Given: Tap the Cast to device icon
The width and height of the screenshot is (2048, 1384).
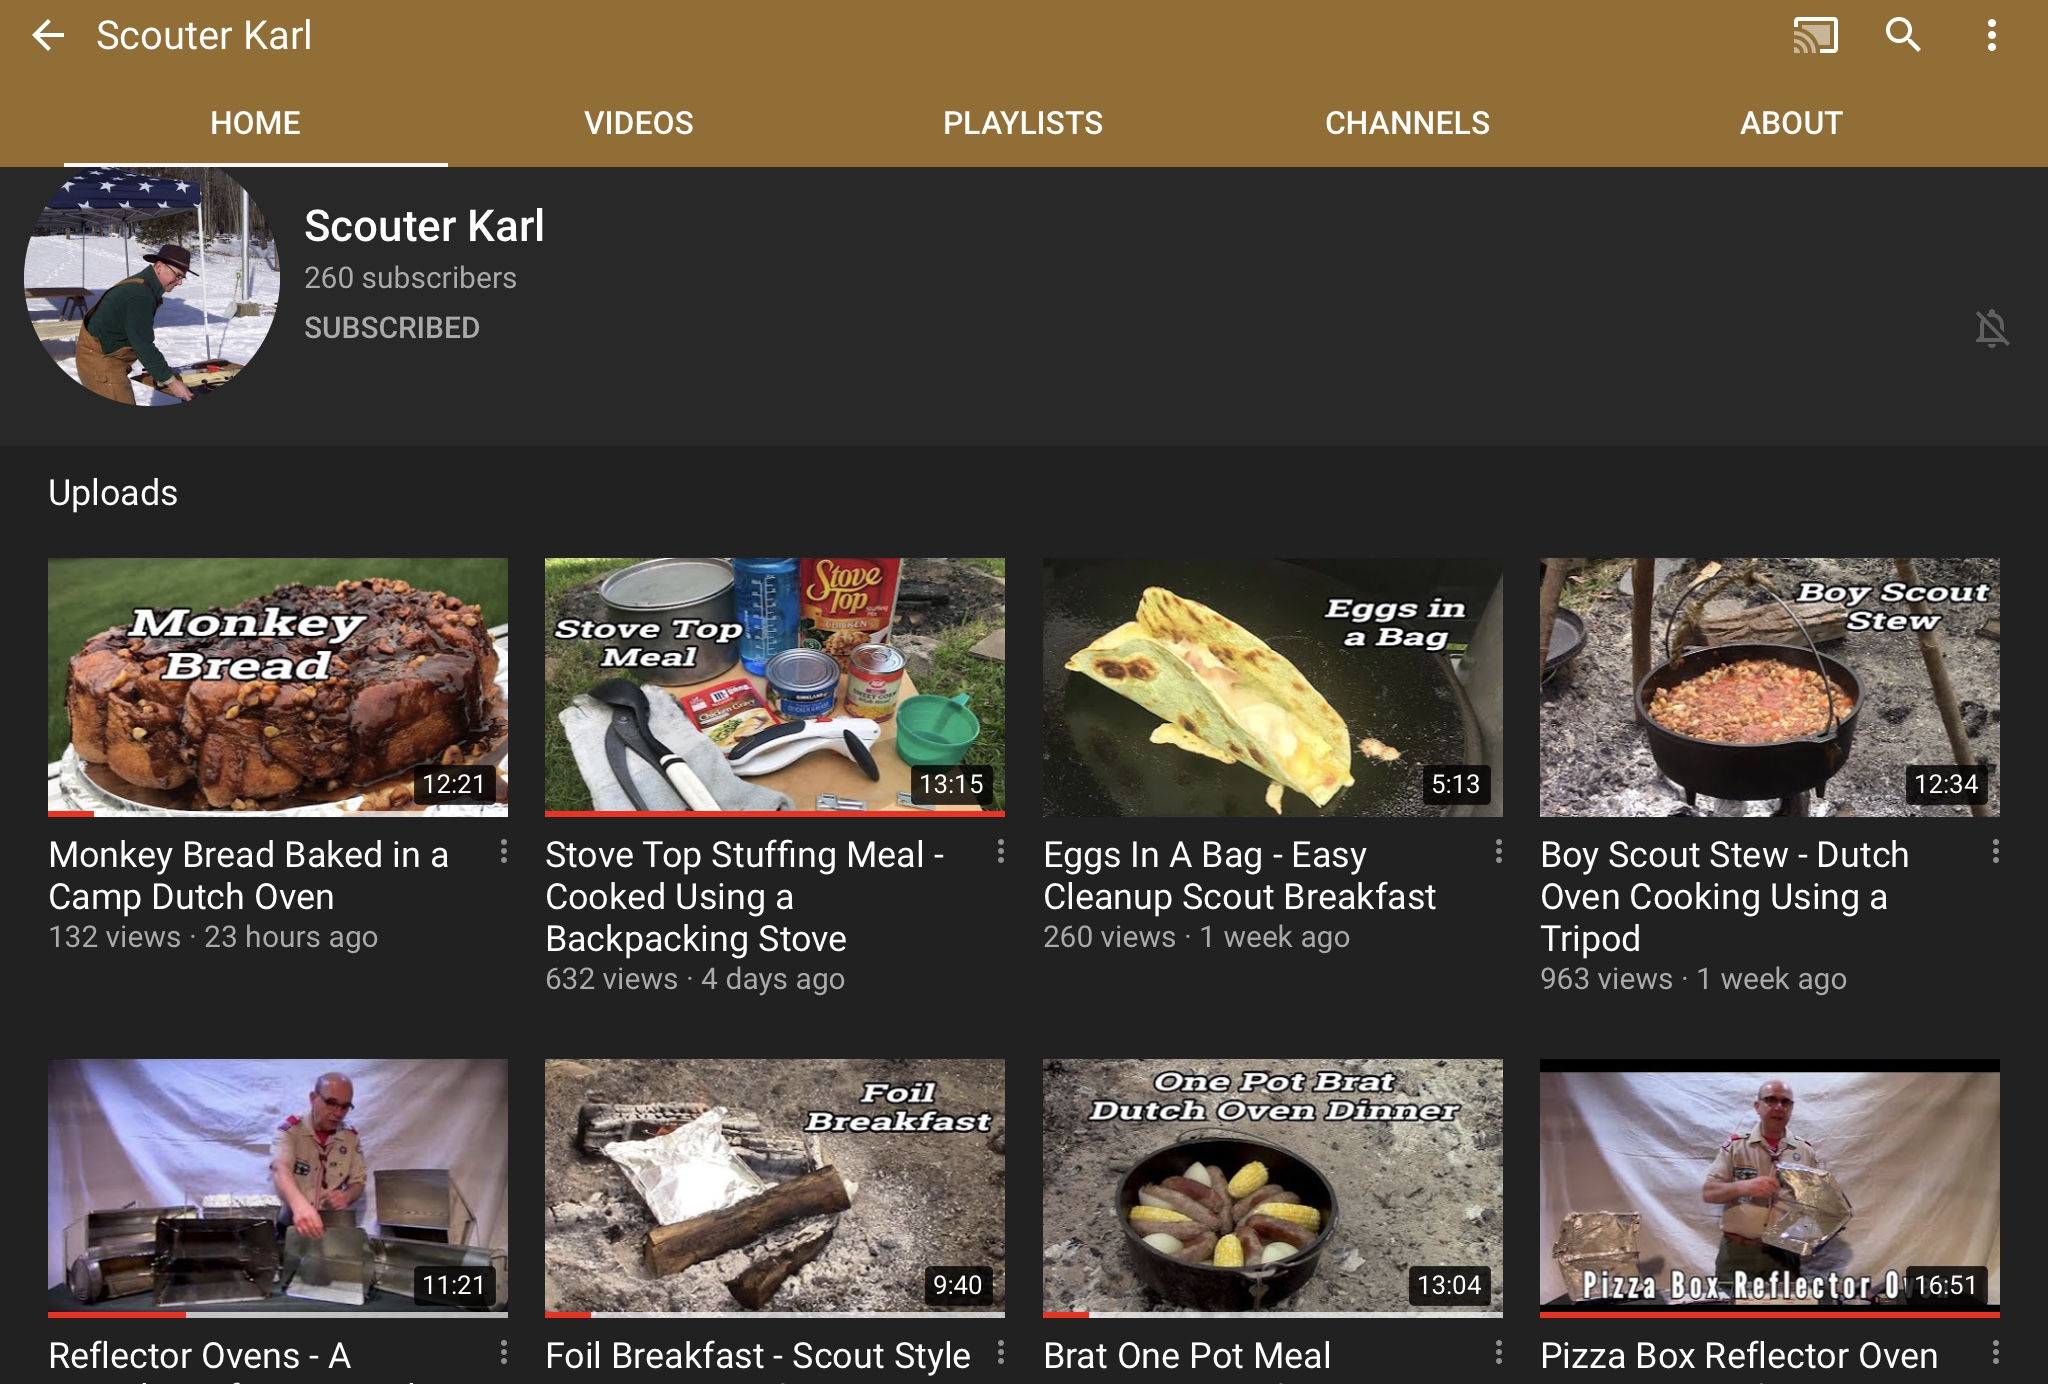Looking at the screenshot, I should (x=1815, y=36).
